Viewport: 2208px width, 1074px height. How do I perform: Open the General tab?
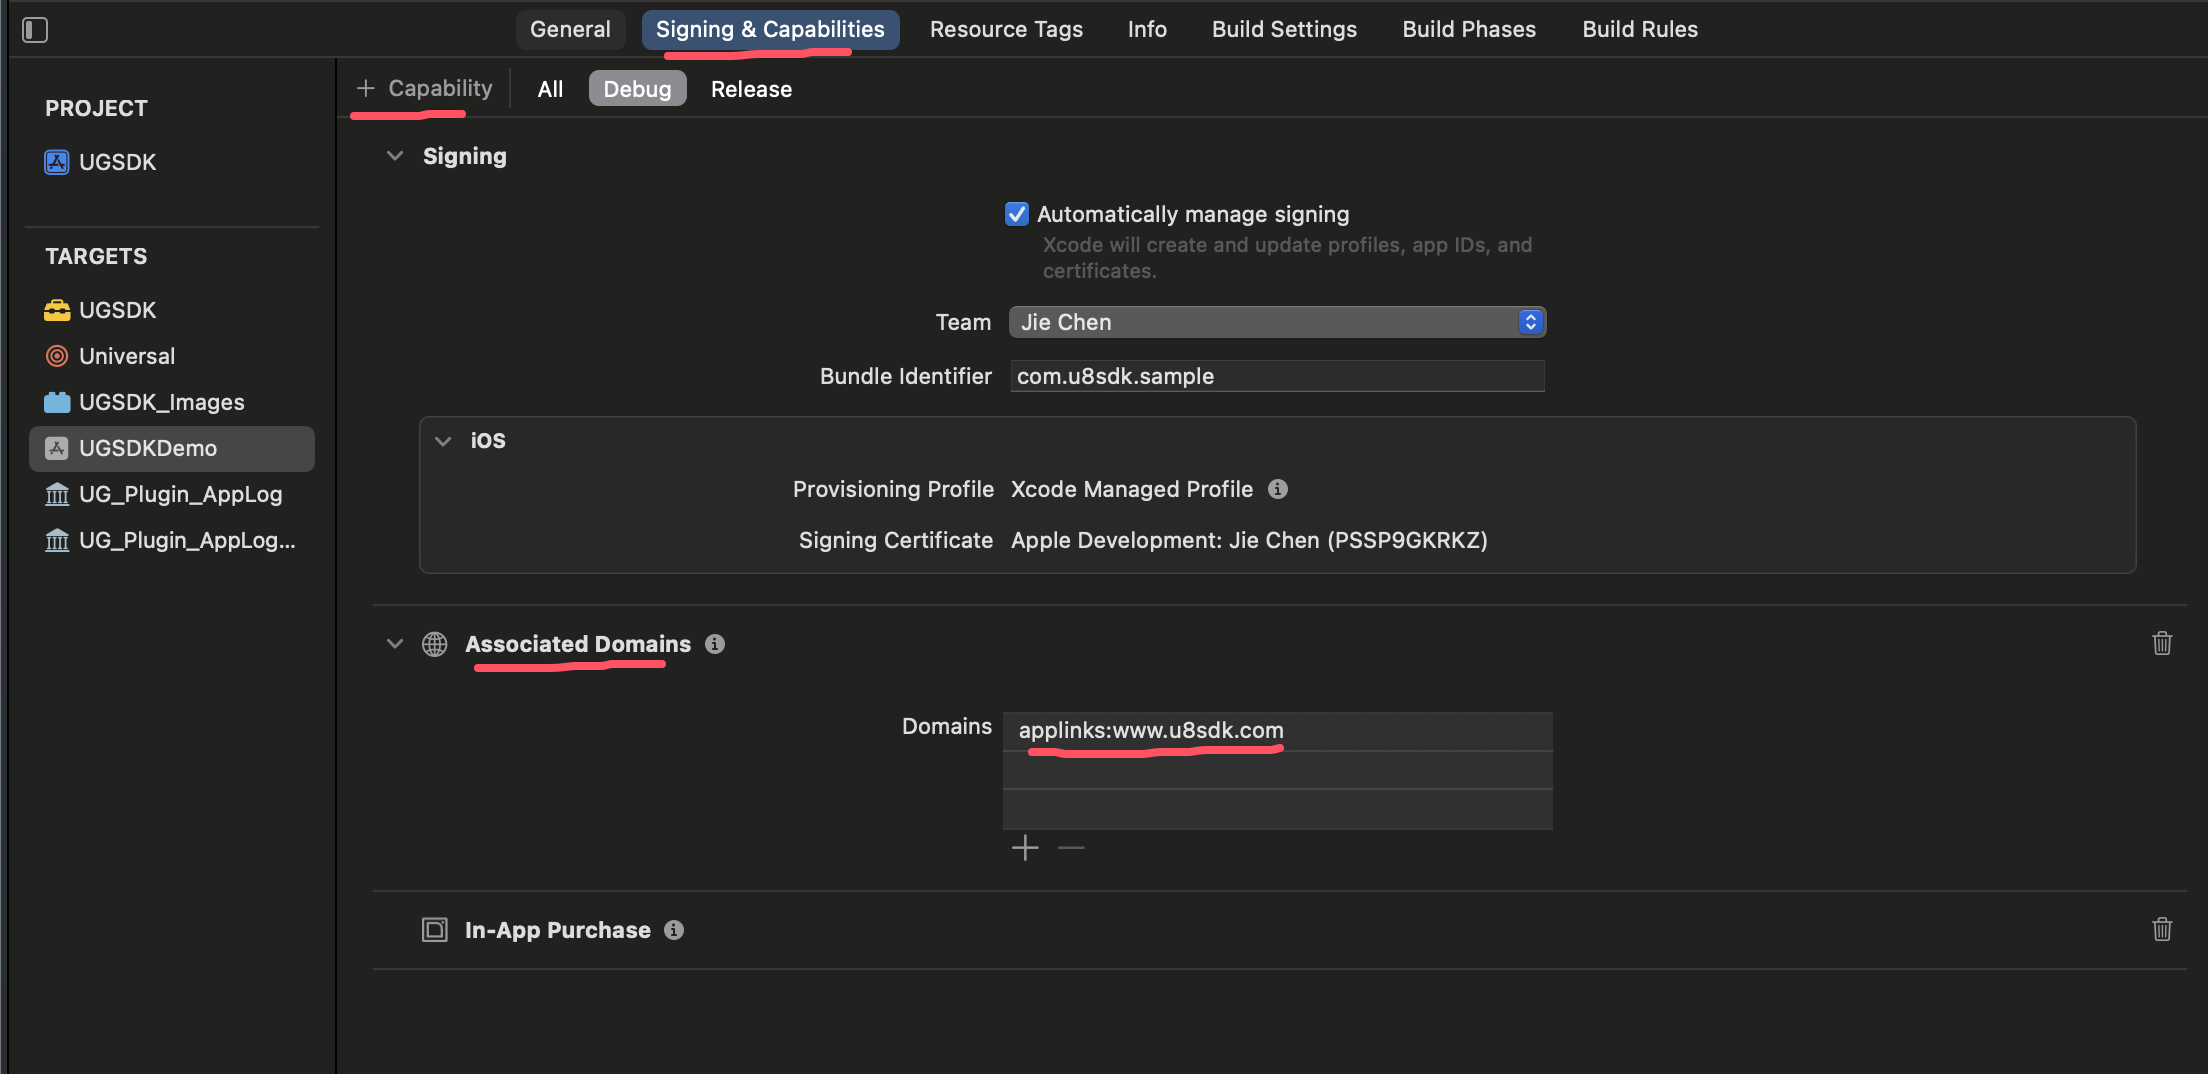pos(570,30)
